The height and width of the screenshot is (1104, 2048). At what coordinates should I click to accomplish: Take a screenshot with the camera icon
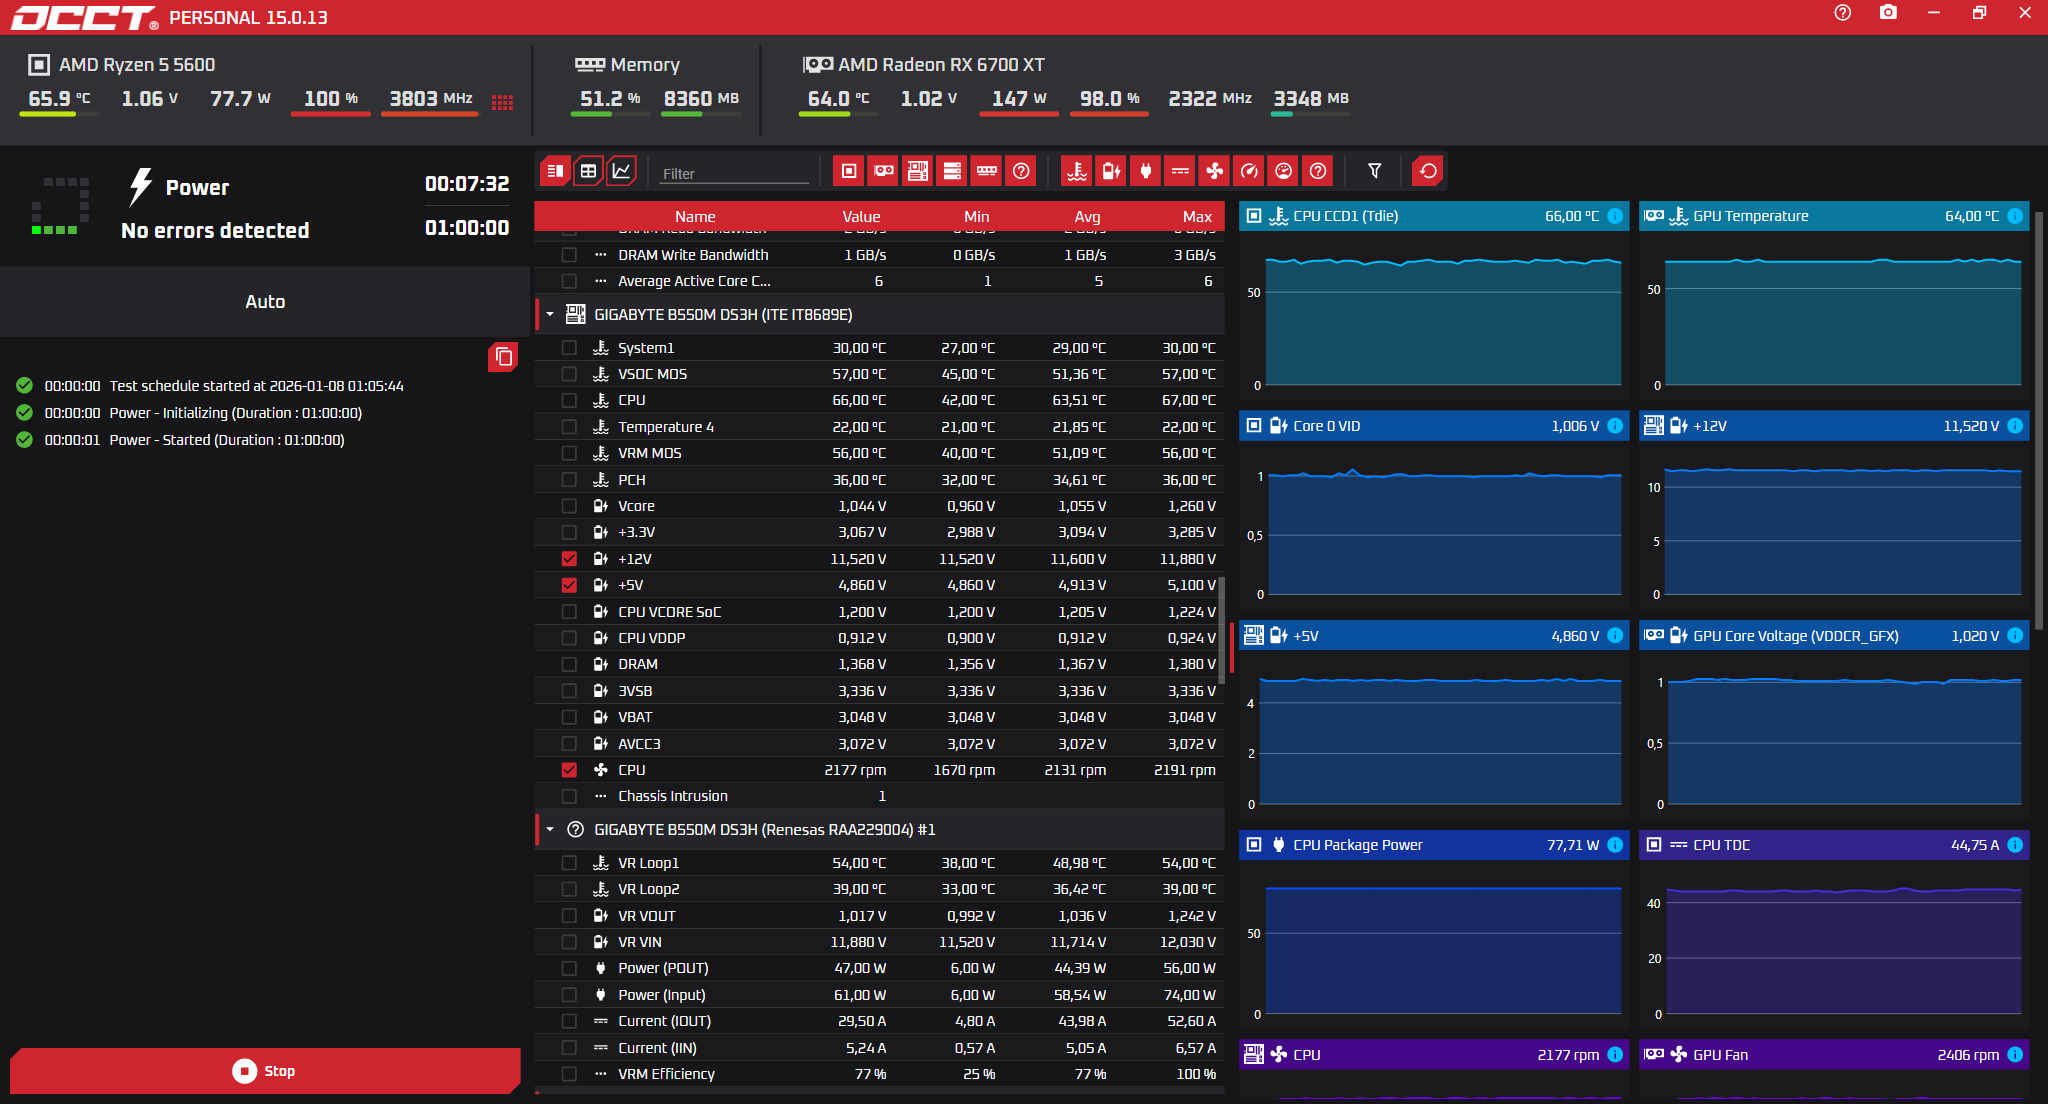tap(1888, 13)
